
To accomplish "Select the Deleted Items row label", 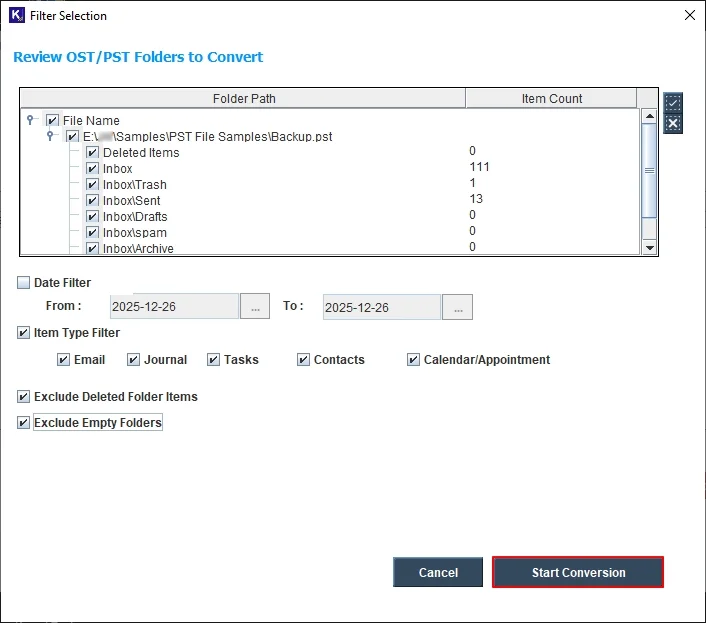I will 141,153.
